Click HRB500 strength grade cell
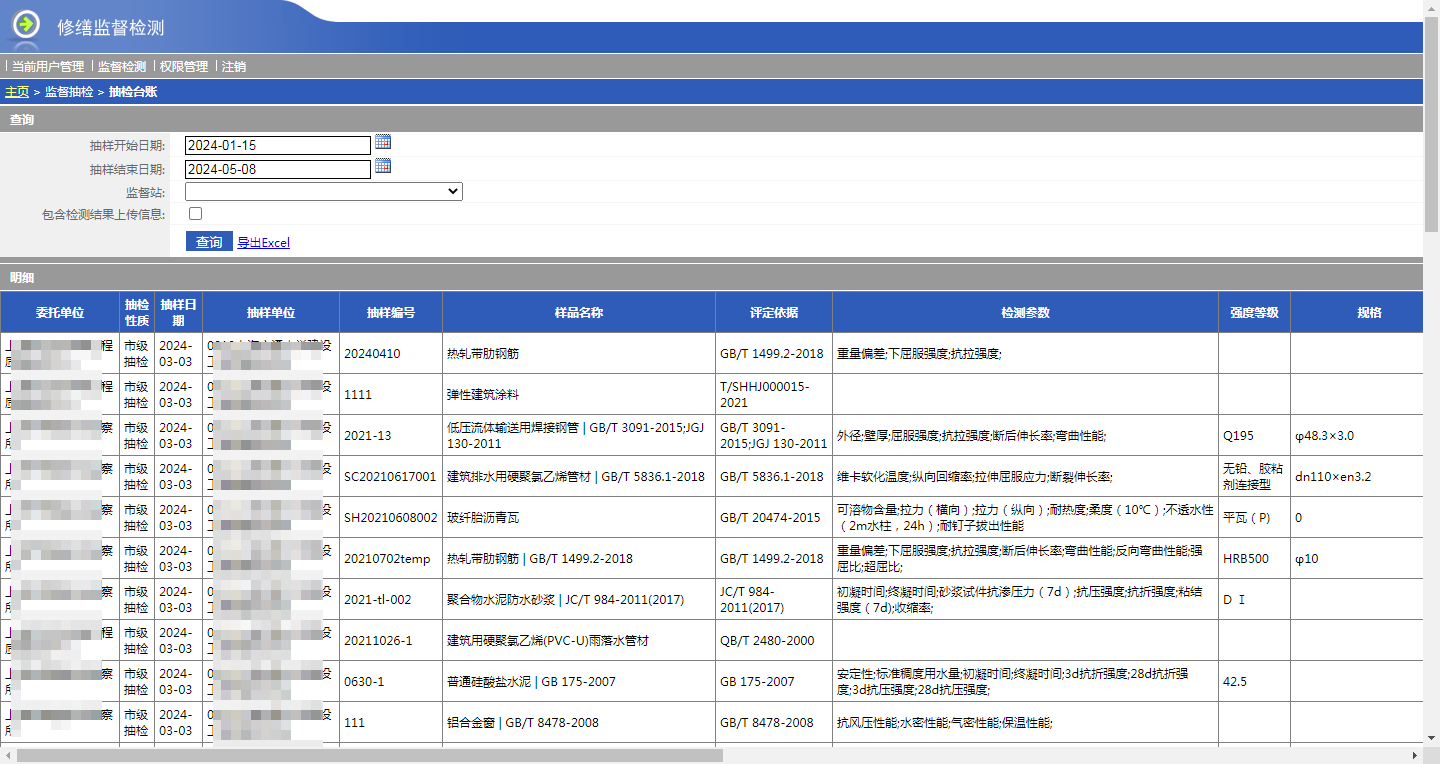1440x764 pixels. click(x=1254, y=558)
